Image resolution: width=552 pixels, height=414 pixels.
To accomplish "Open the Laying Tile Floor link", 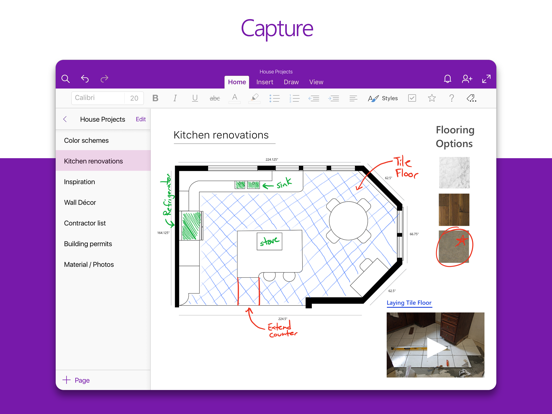I will coord(409,303).
